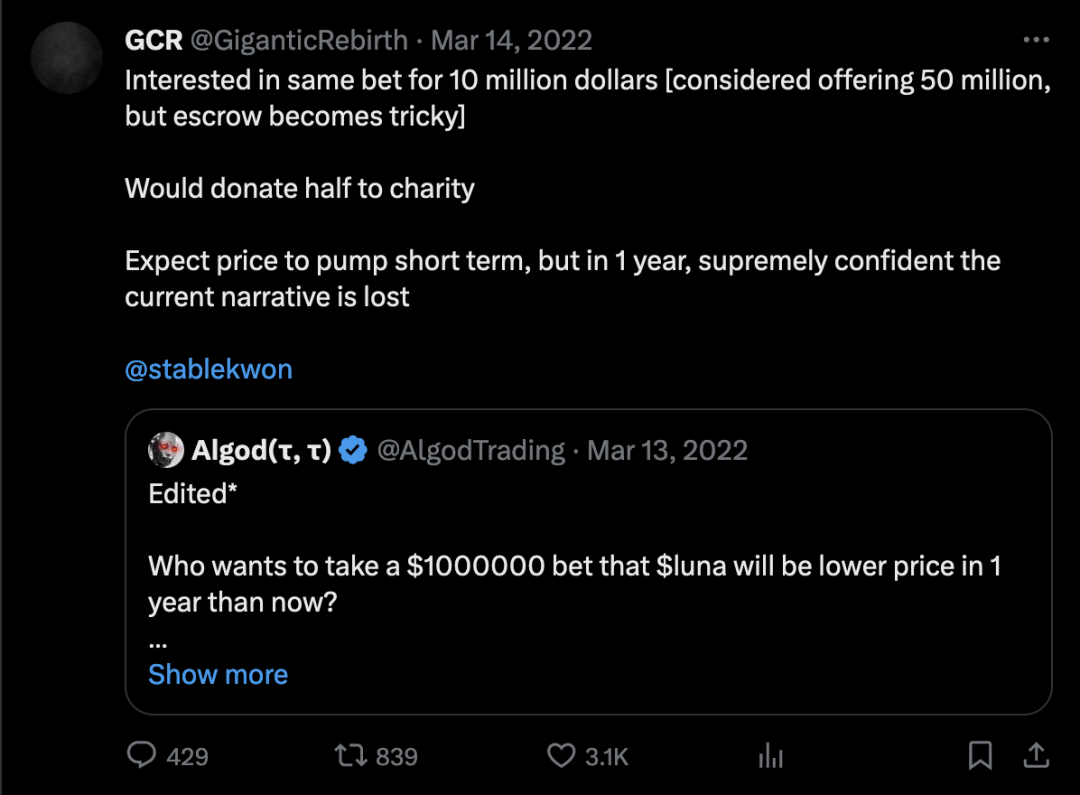Expand quoted tweet with Show more

[x=218, y=675]
